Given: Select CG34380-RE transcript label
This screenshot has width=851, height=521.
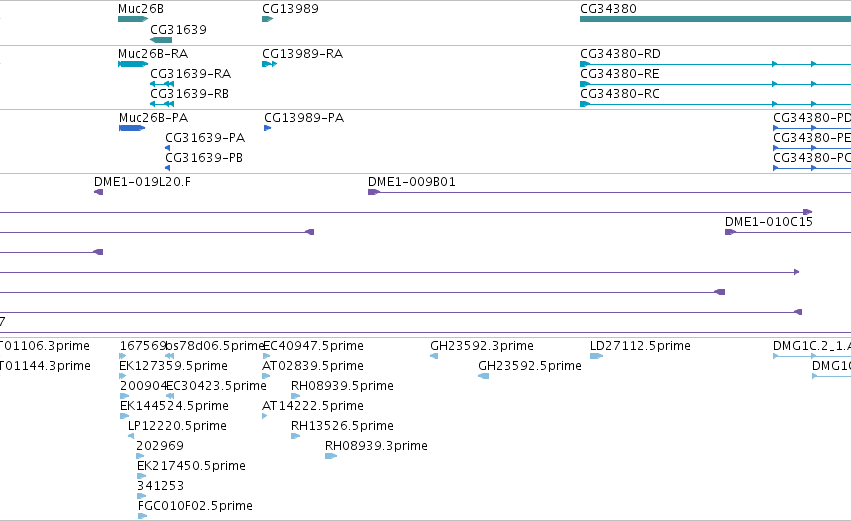Looking at the screenshot, I should click(620, 73).
